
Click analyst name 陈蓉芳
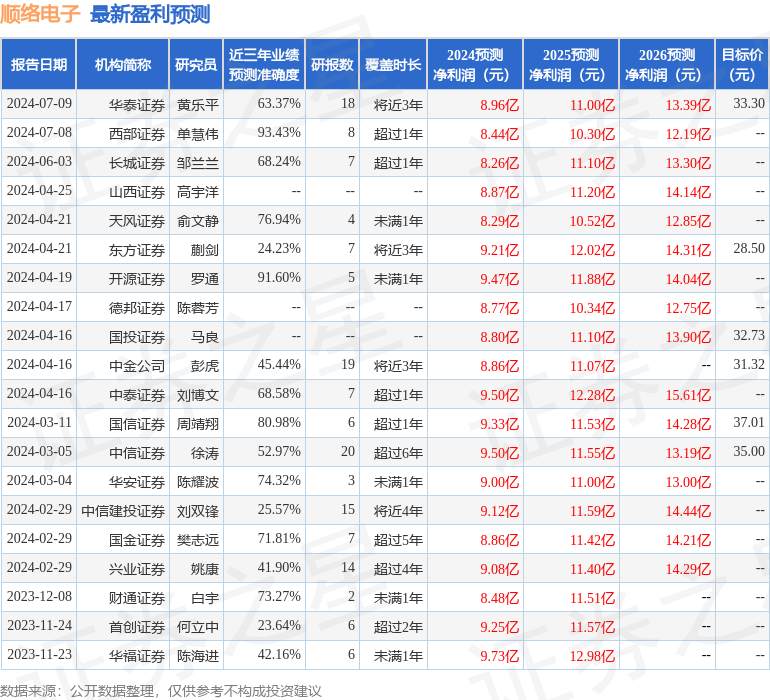[x=197, y=308]
